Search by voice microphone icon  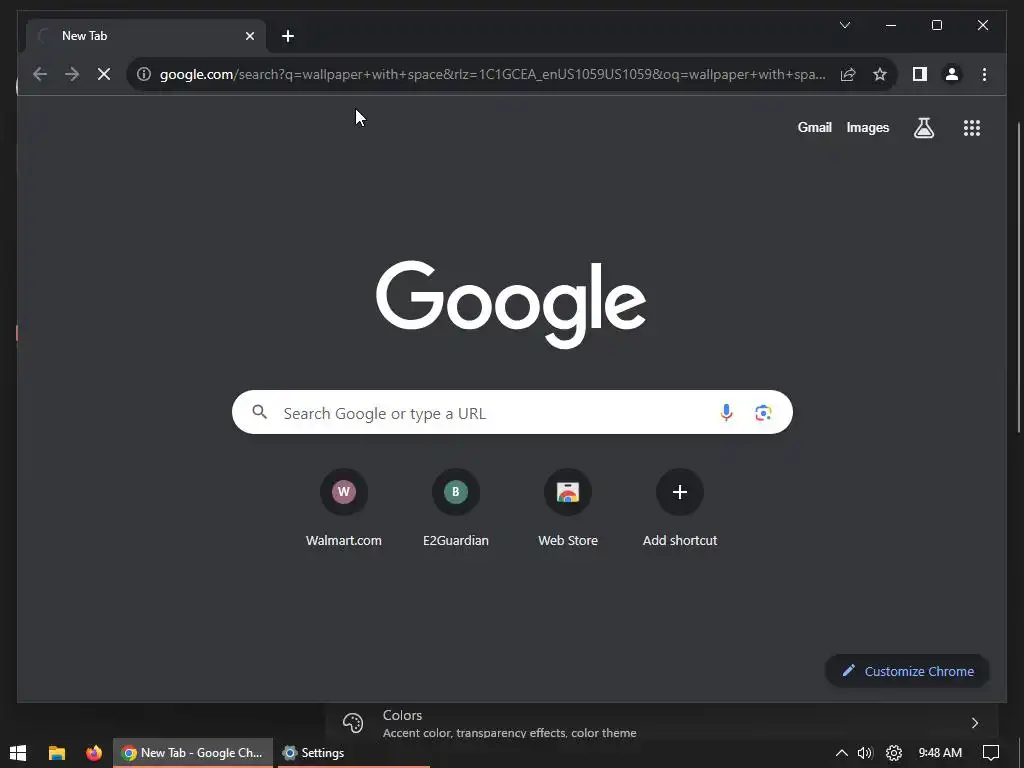click(726, 413)
